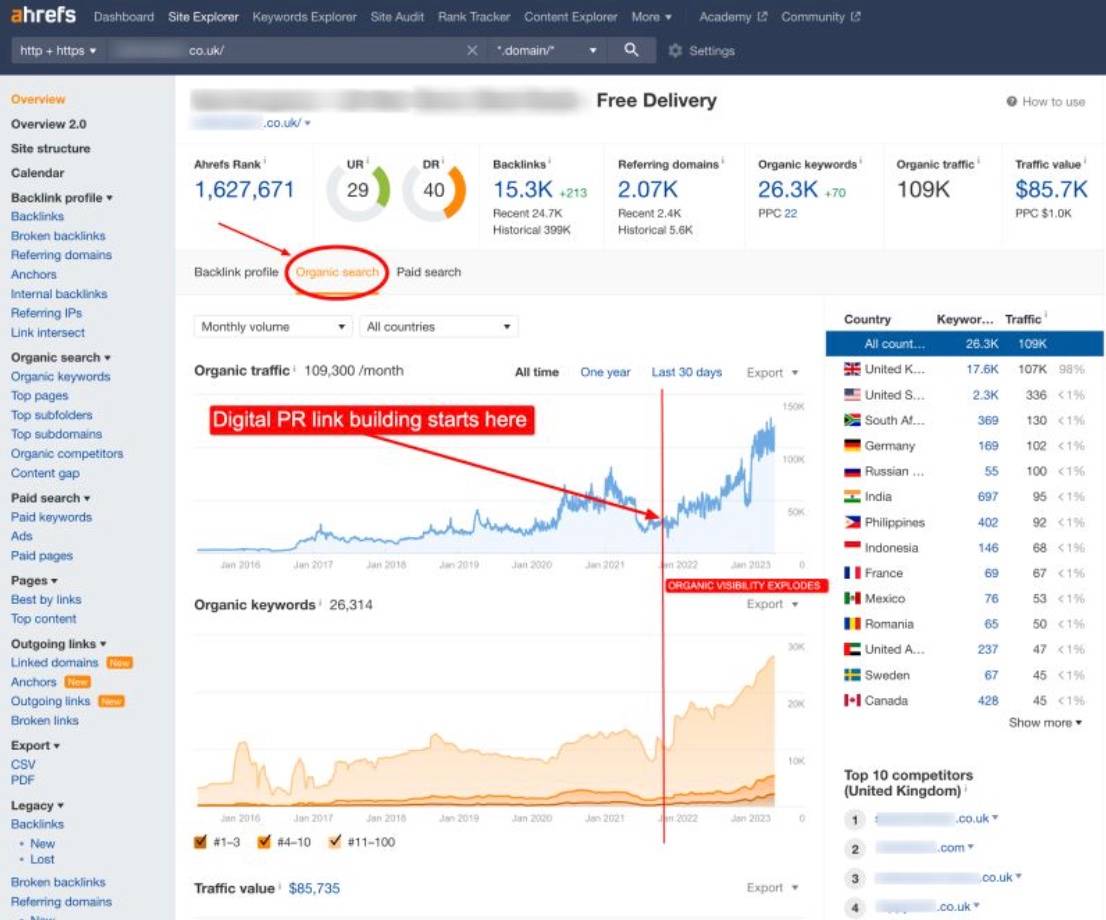The height and width of the screenshot is (920, 1106).
Task: Click the United Arab Emirates flag icon
Action: (x=852, y=649)
